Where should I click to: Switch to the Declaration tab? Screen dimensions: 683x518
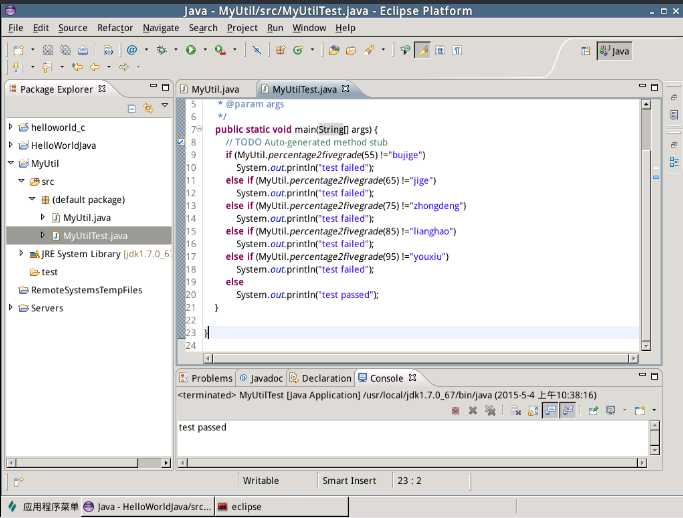321,378
